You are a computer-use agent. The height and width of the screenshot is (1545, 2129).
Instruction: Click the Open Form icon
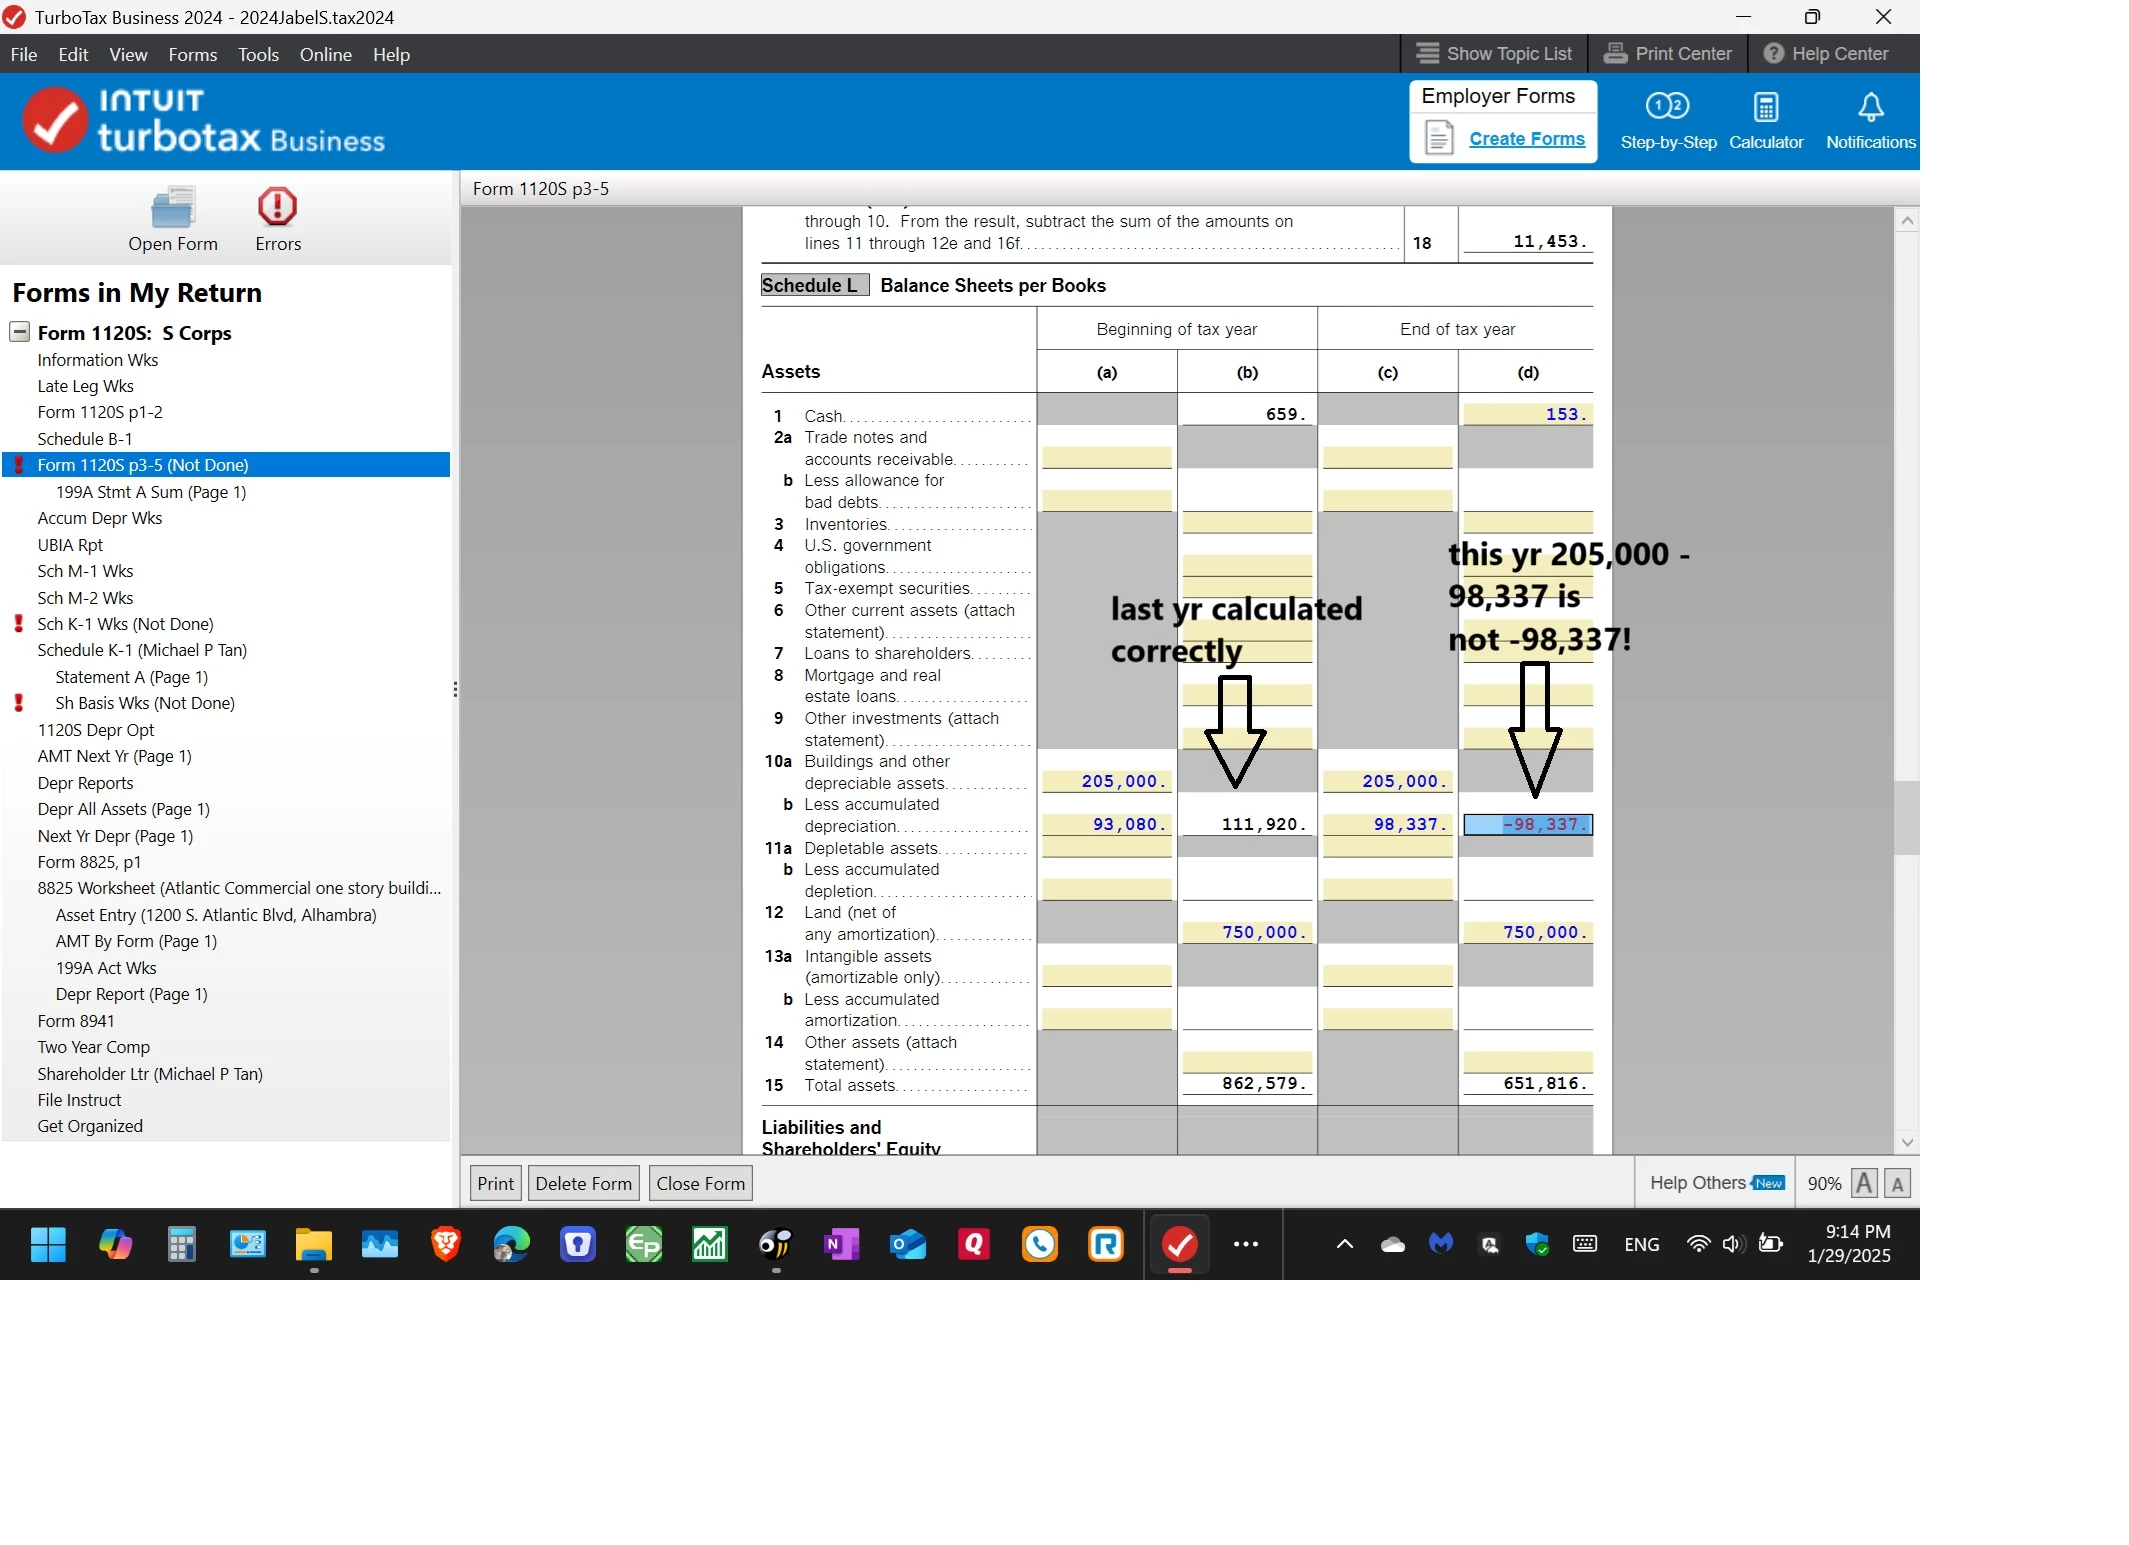point(172,208)
